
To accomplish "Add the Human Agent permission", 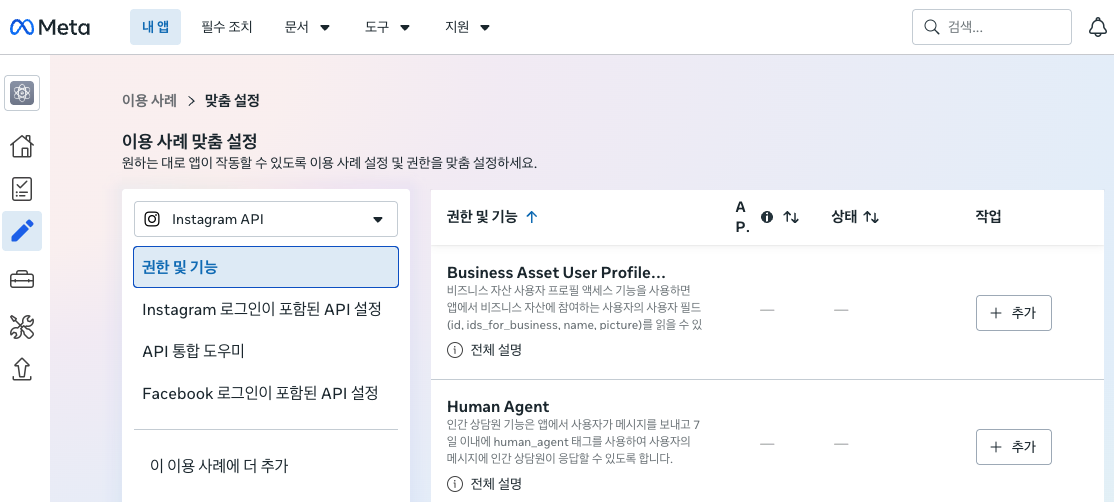I will pos(1013,447).
